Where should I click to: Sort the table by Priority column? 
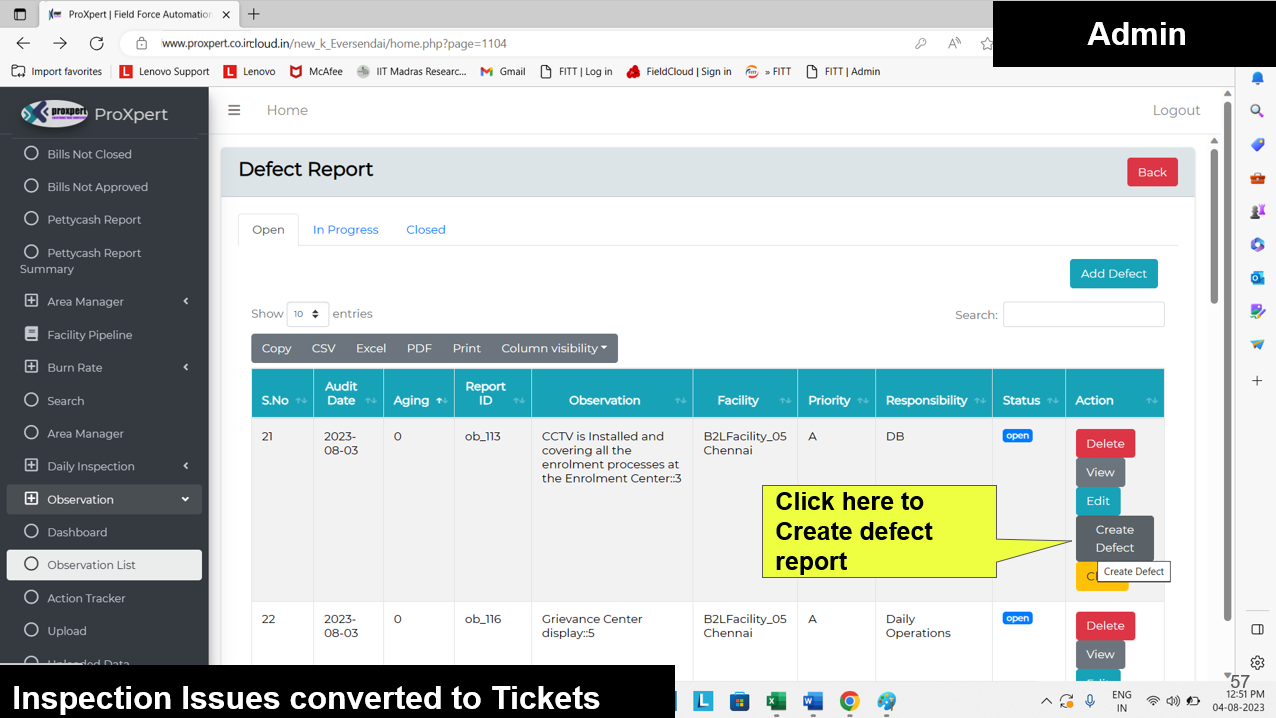pyautogui.click(x=836, y=400)
